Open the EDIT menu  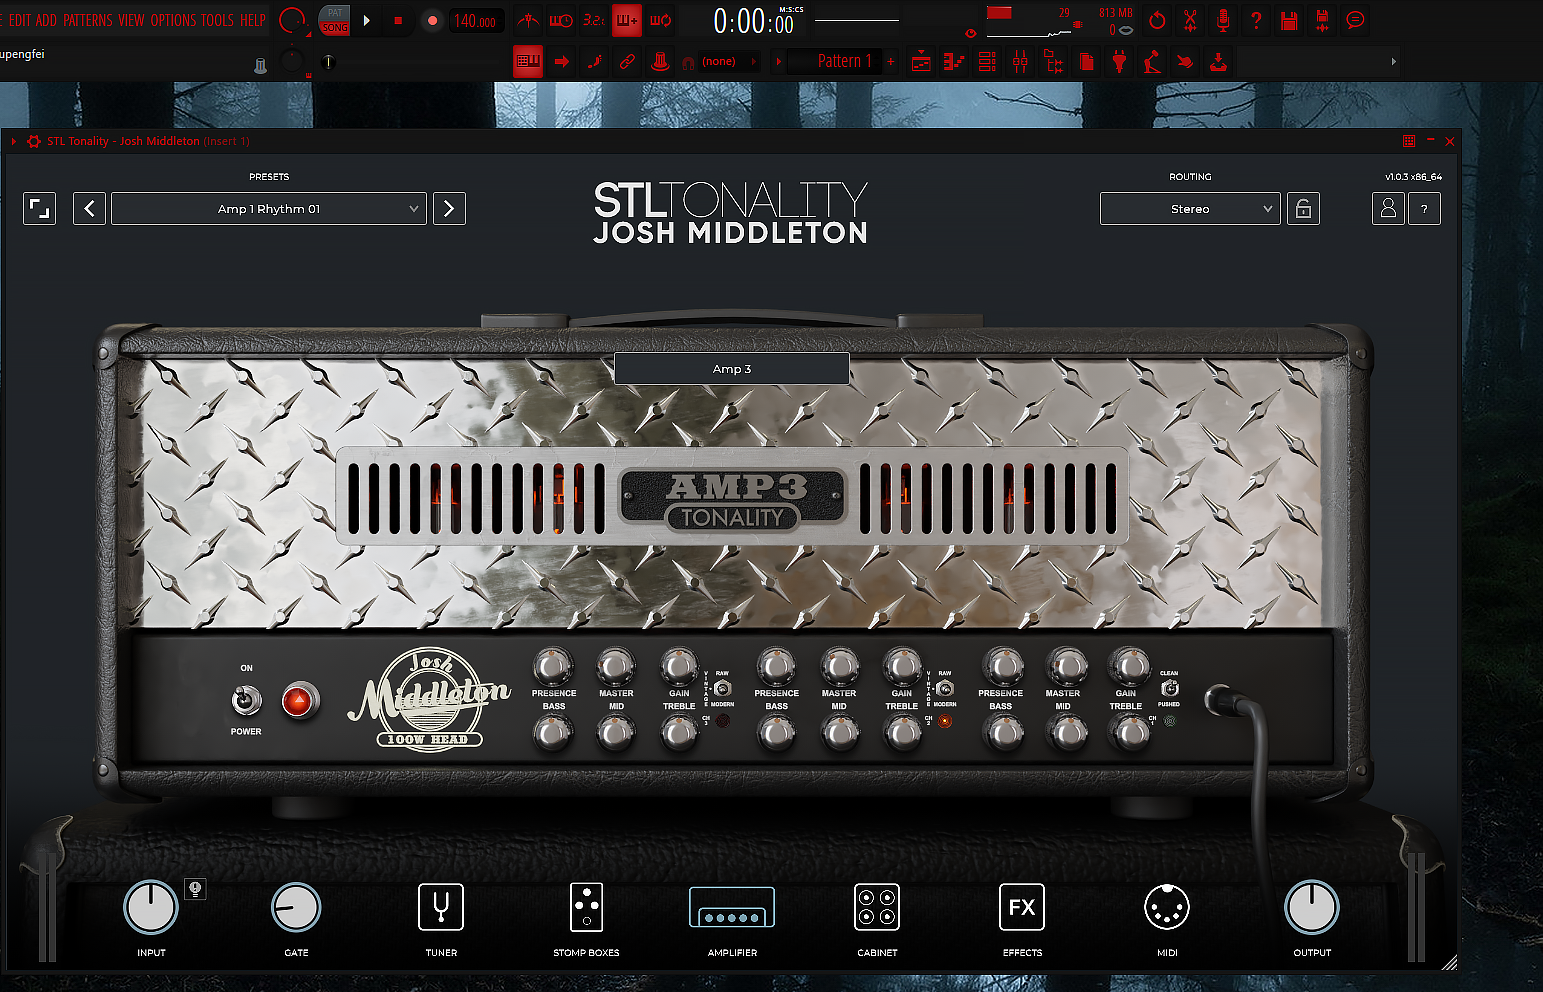coord(20,20)
